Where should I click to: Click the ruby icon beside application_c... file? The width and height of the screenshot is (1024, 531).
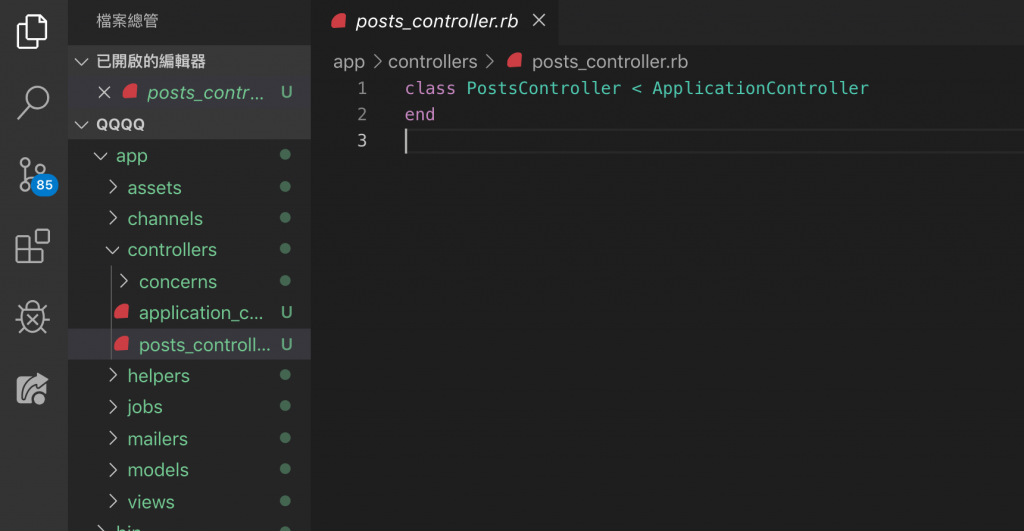click(x=122, y=312)
